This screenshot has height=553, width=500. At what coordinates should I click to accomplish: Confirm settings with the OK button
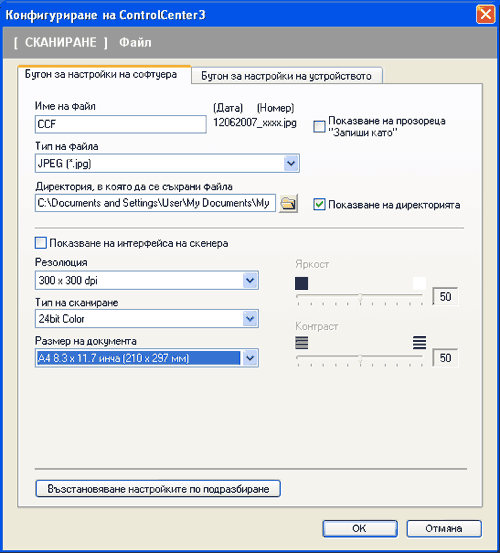pos(360,528)
